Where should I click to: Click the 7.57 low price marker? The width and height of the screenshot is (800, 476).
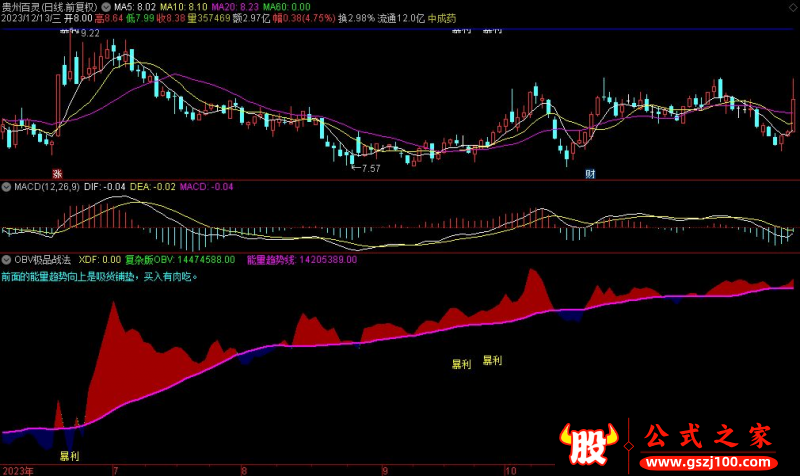[x=369, y=169]
